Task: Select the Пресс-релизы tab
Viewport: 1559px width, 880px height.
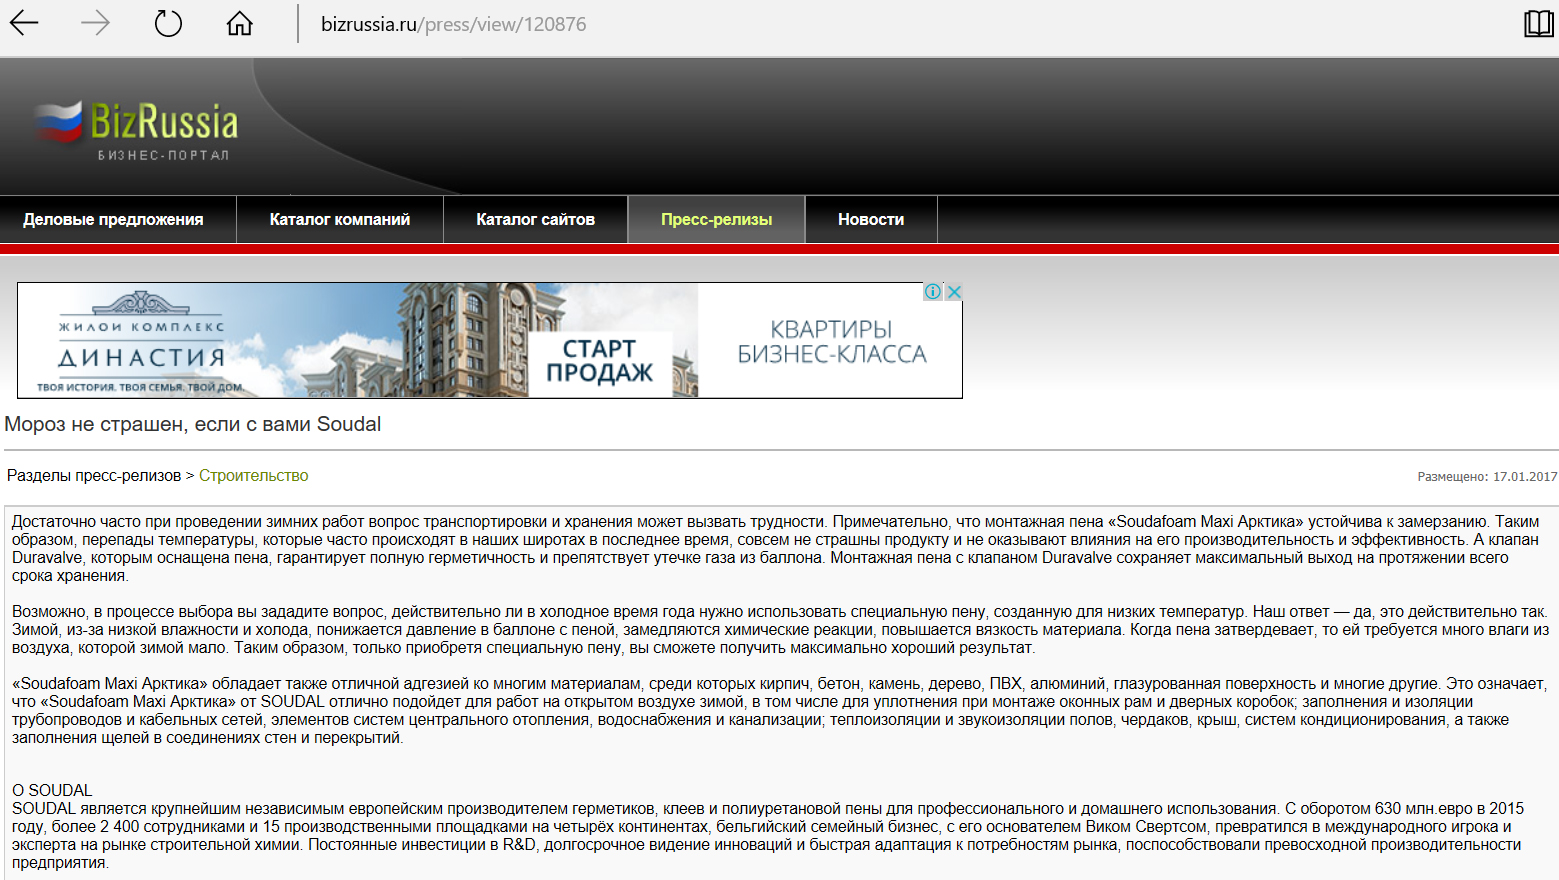Action: tap(717, 220)
